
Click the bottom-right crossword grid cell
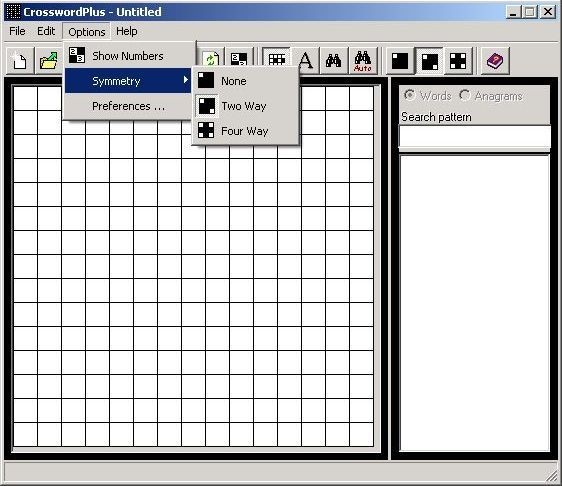(361, 434)
